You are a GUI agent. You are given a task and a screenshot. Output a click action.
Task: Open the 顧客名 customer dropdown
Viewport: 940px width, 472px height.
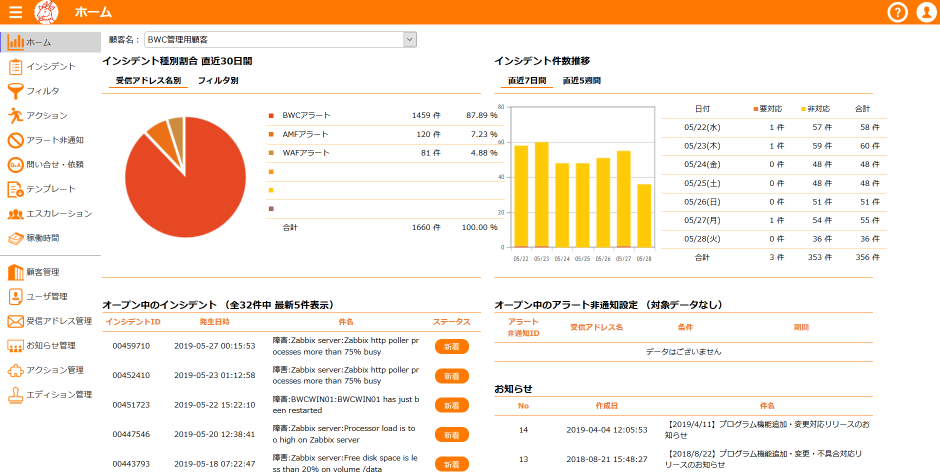(x=280, y=40)
